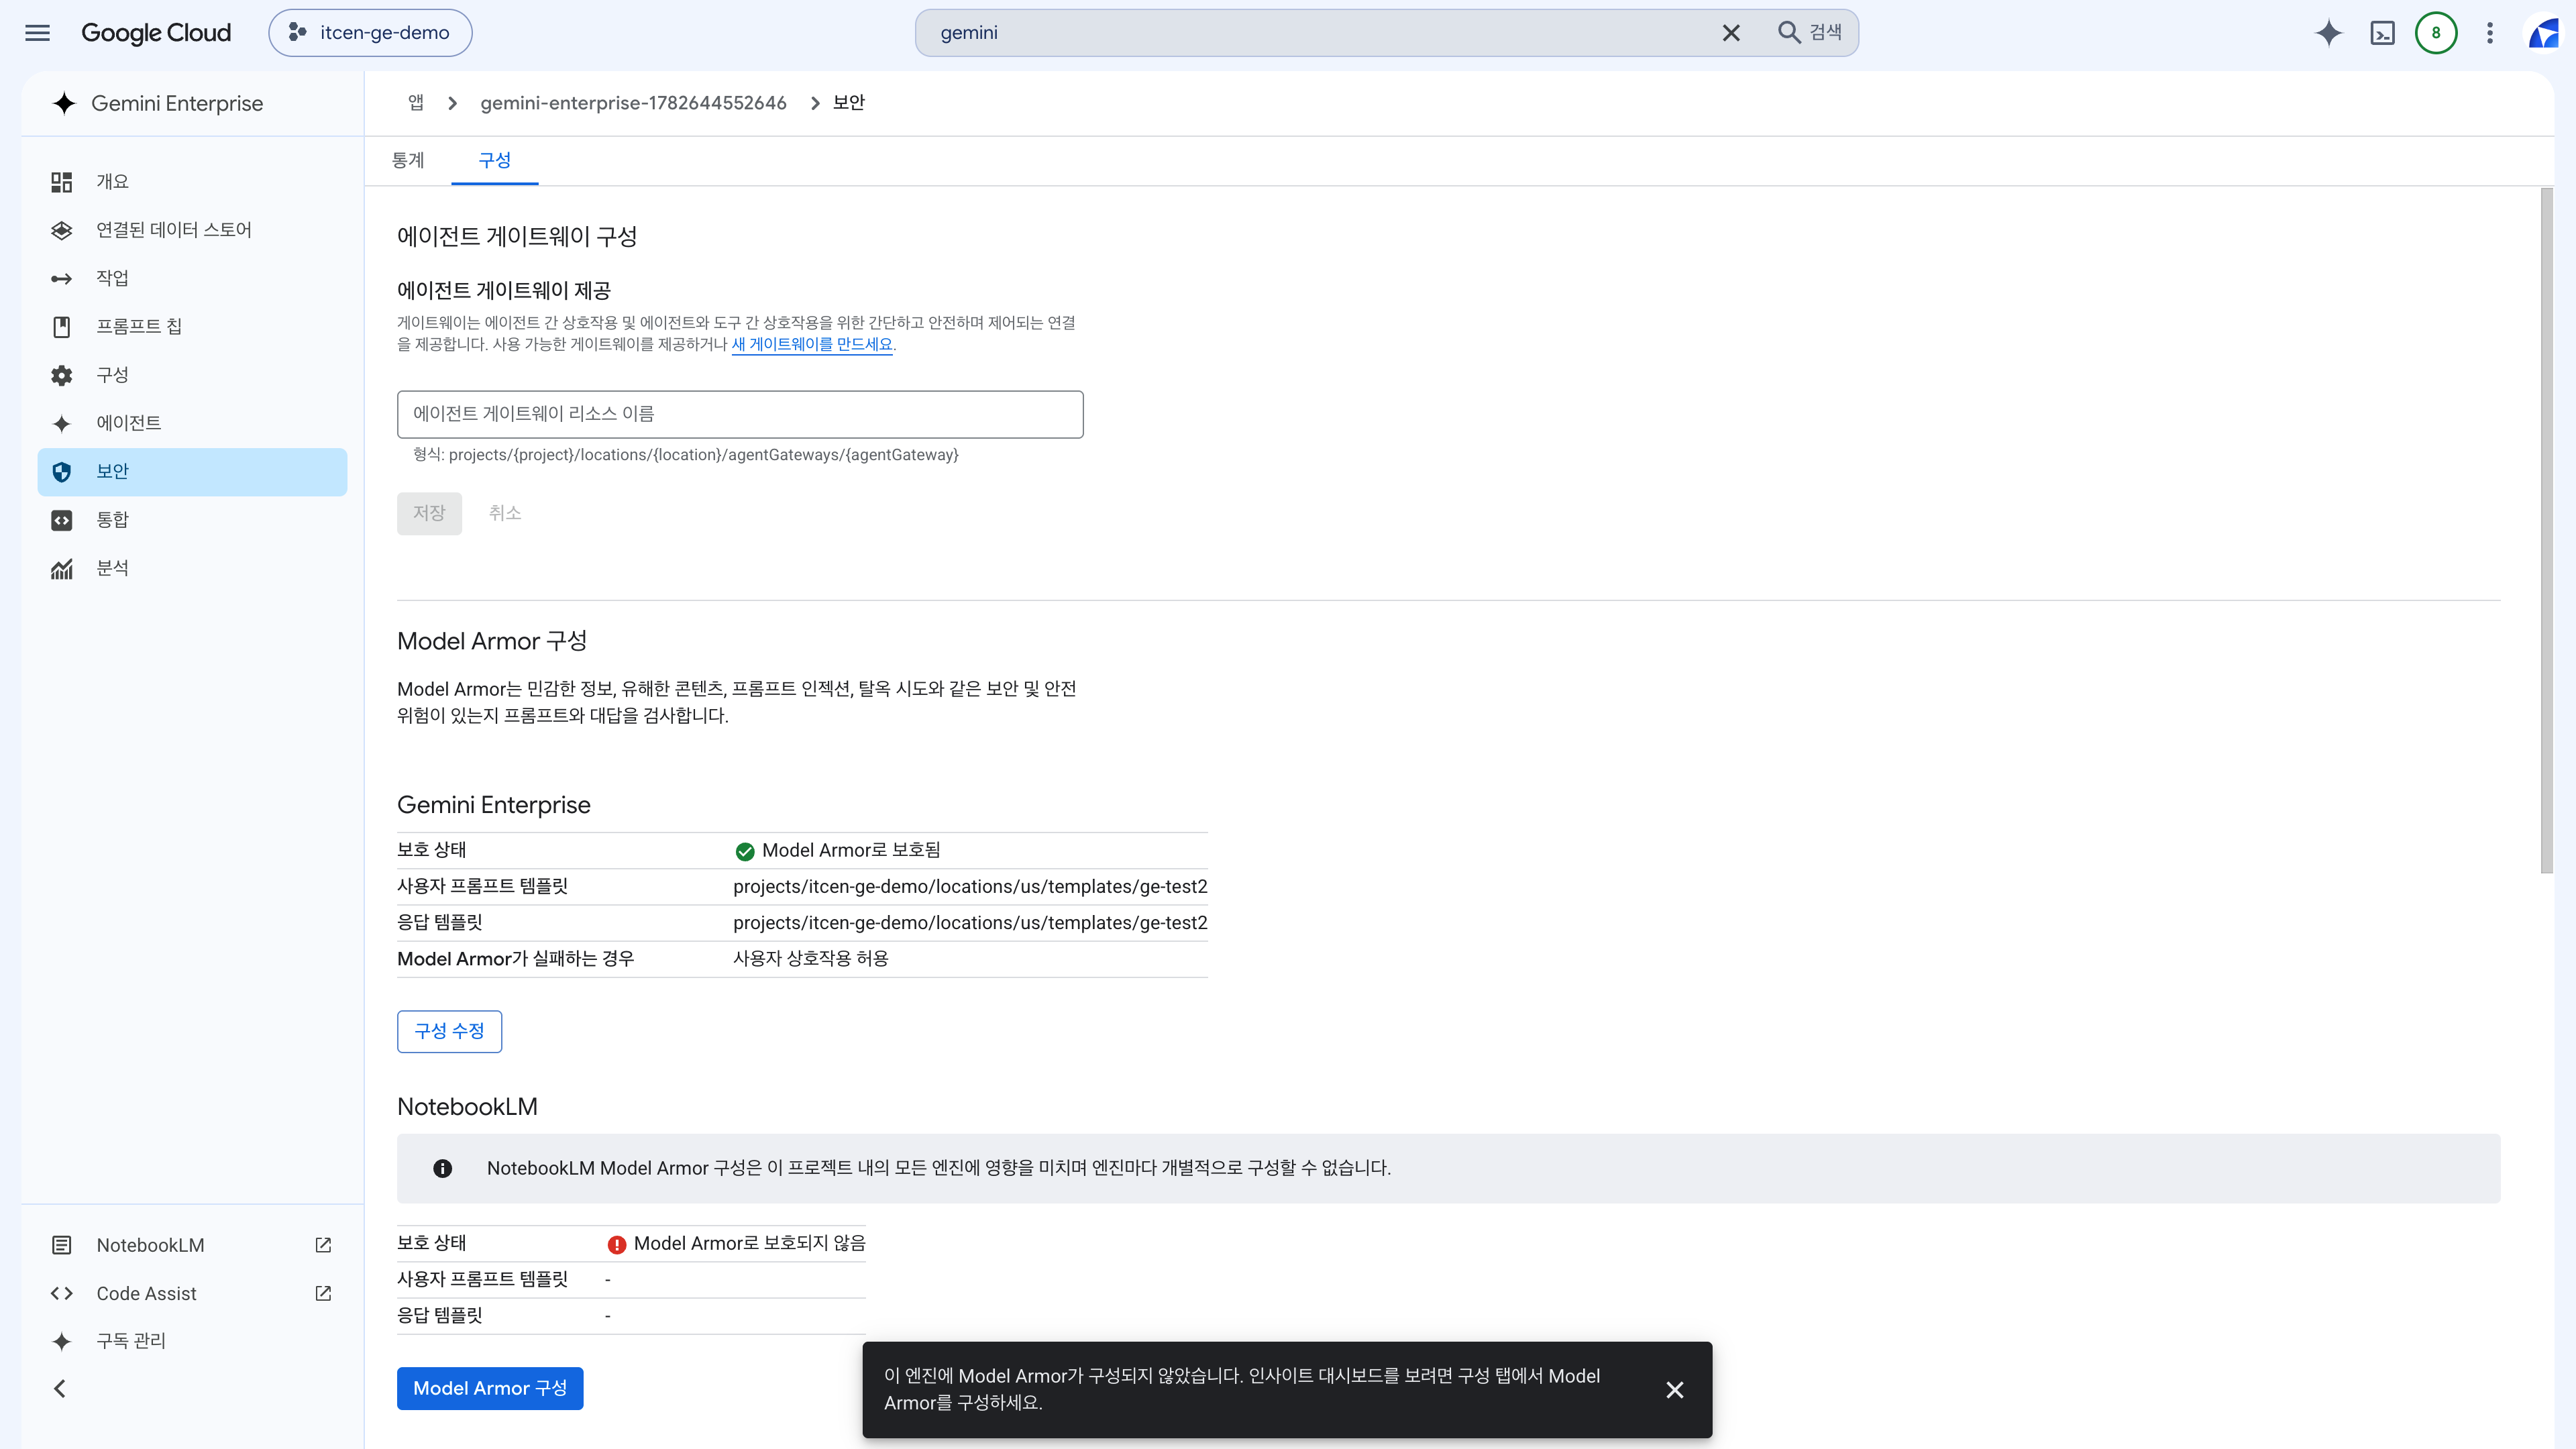Open the notifications badge showing 8
2576x1449 pixels.
point(2436,33)
